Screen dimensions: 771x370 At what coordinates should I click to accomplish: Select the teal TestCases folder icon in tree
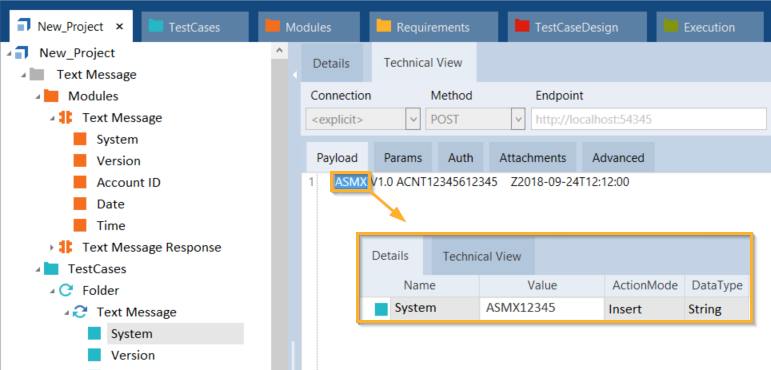(51, 269)
